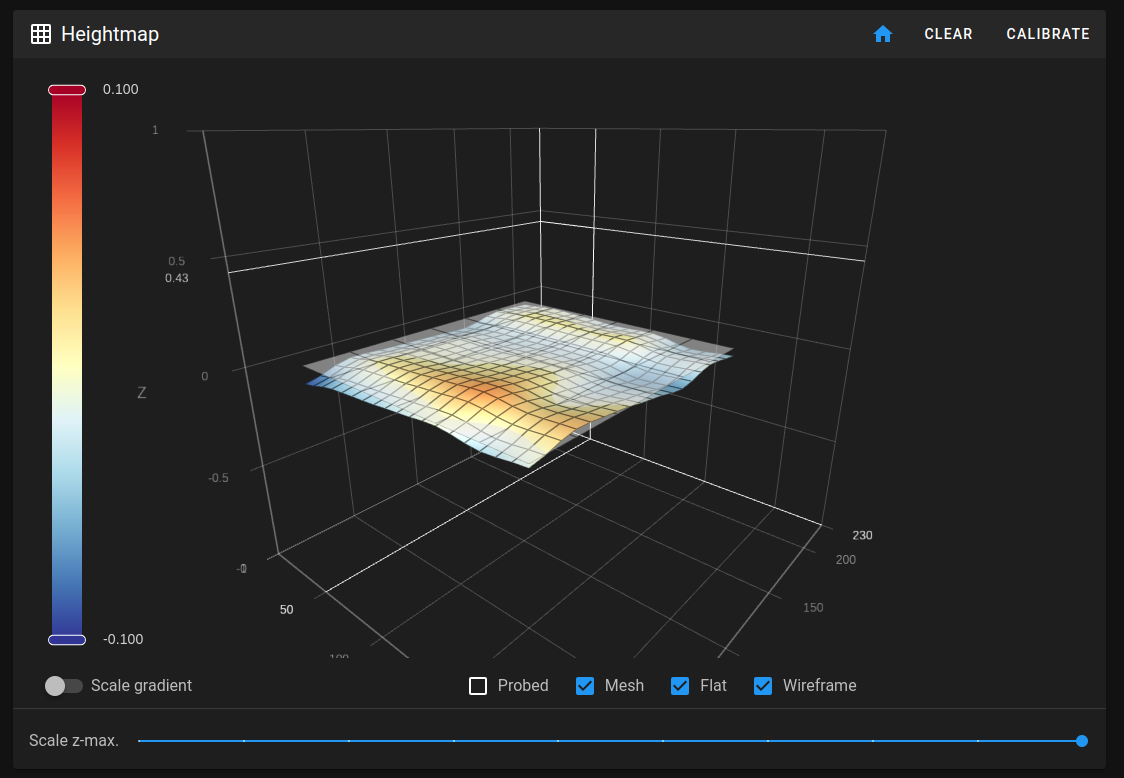
Task: Click the blue lower gradient handle at -0.100
Action: click(67, 640)
